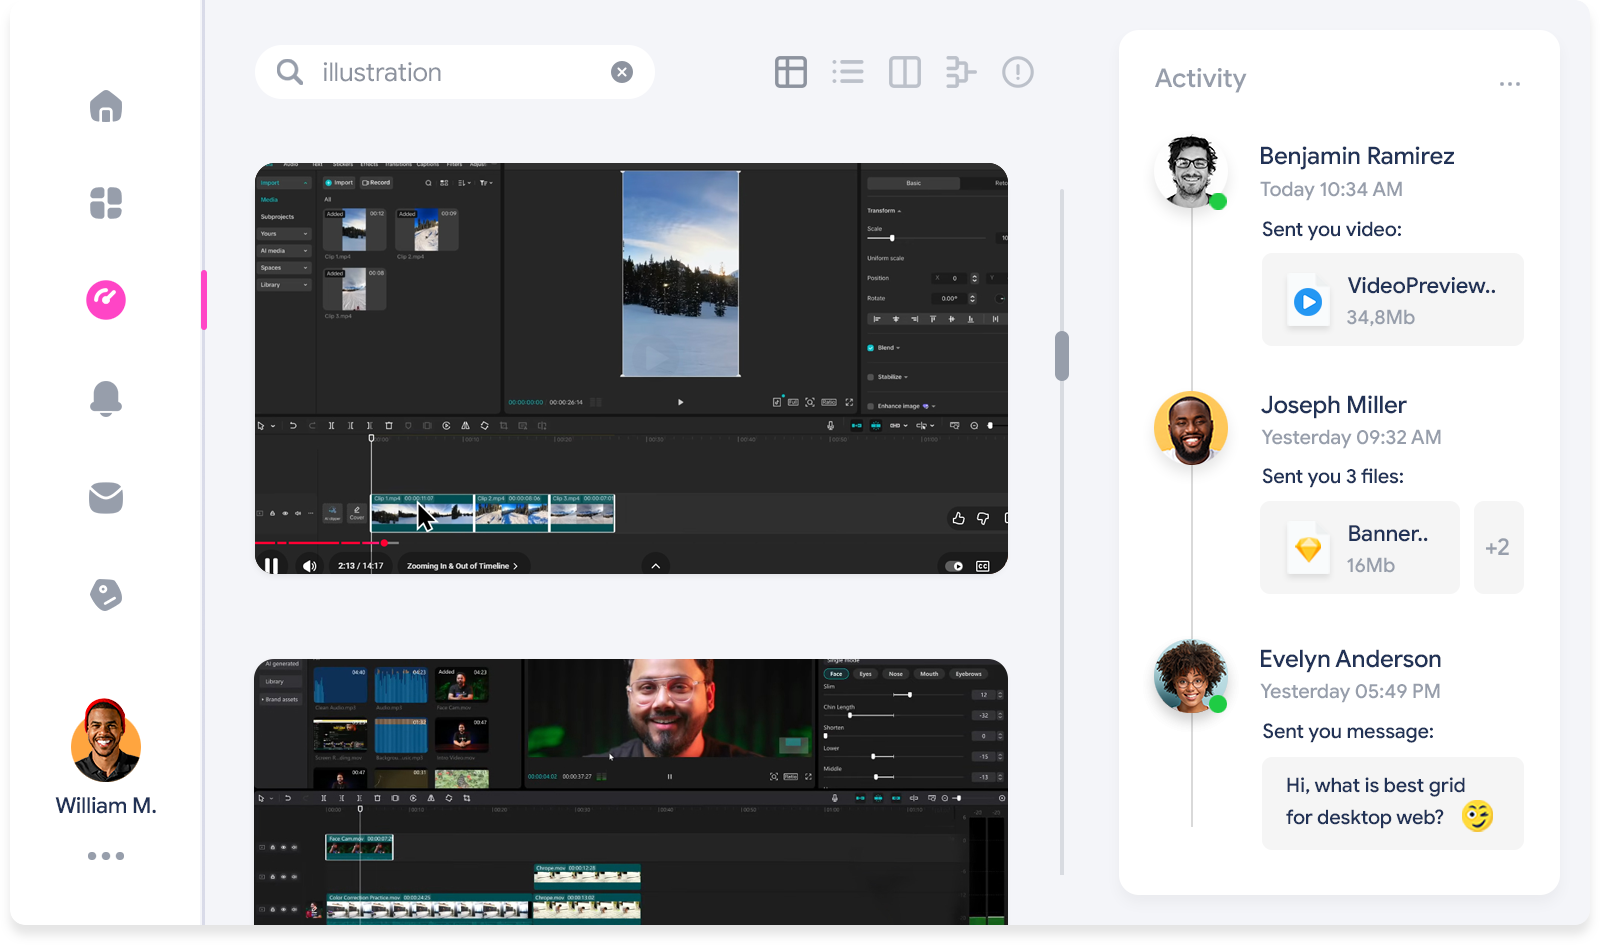1600x945 pixels.
Task: Click the alert info circle icon
Action: [1017, 72]
